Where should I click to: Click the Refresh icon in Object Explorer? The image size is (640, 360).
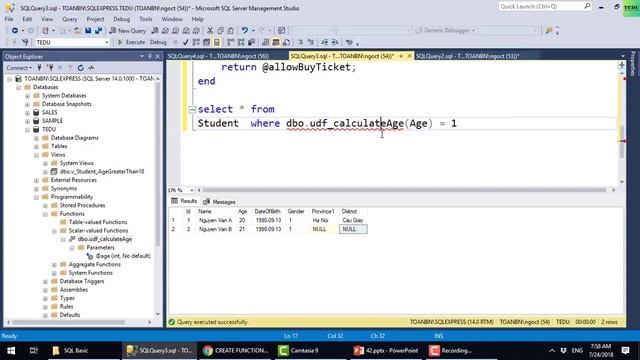click(80, 68)
